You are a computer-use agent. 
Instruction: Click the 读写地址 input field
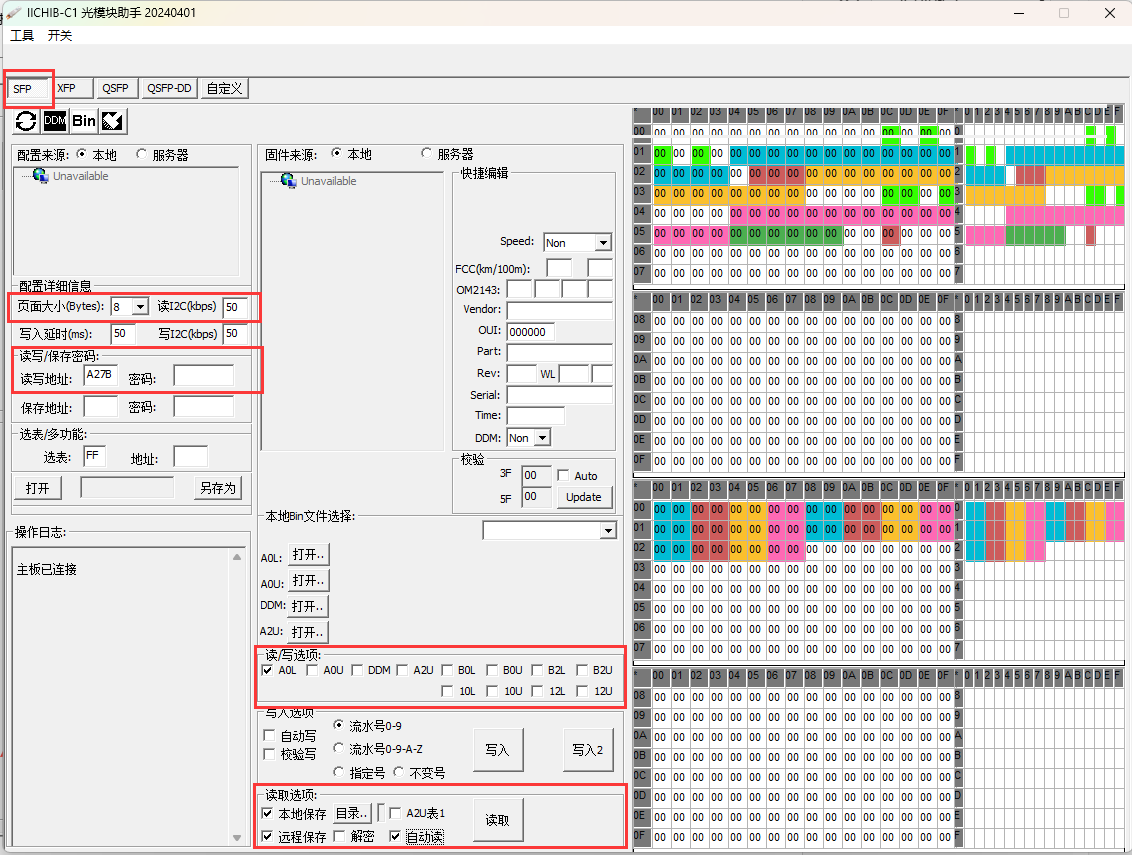point(100,376)
